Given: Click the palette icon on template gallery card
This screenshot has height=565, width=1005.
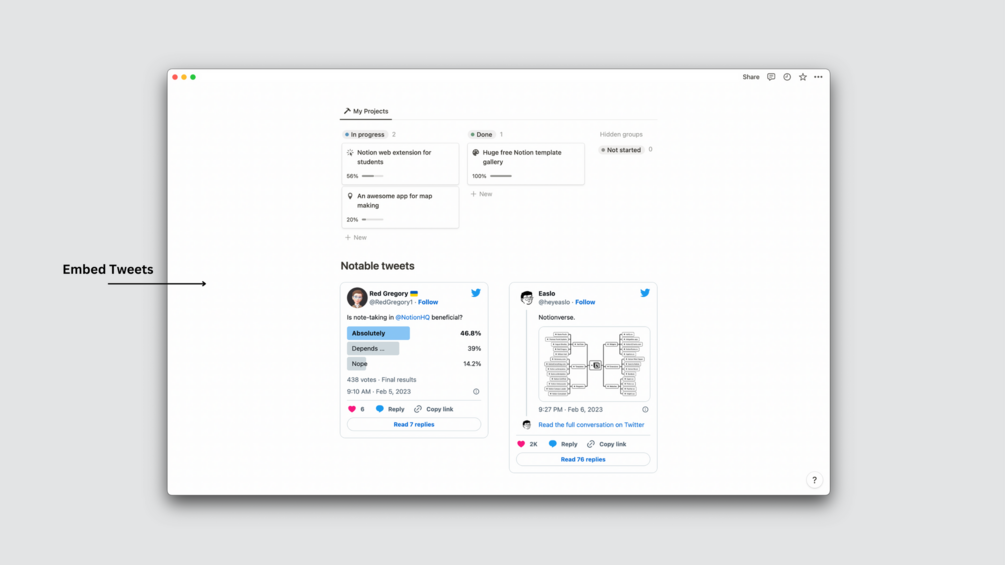Looking at the screenshot, I should tap(476, 152).
